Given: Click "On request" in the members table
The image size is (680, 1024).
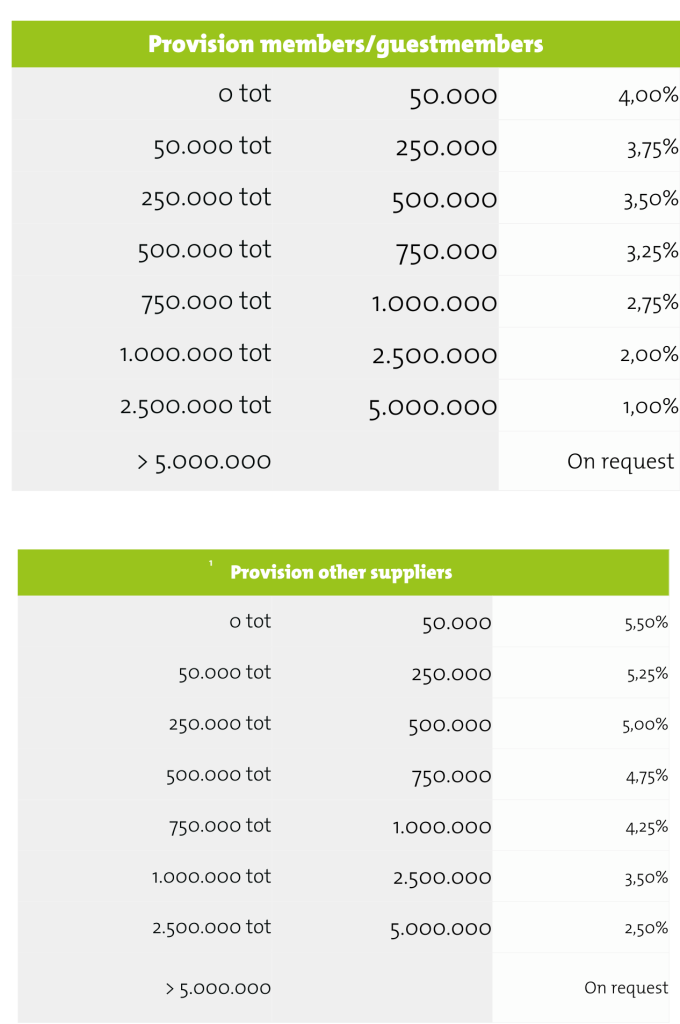Looking at the screenshot, I should tap(622, 462).
